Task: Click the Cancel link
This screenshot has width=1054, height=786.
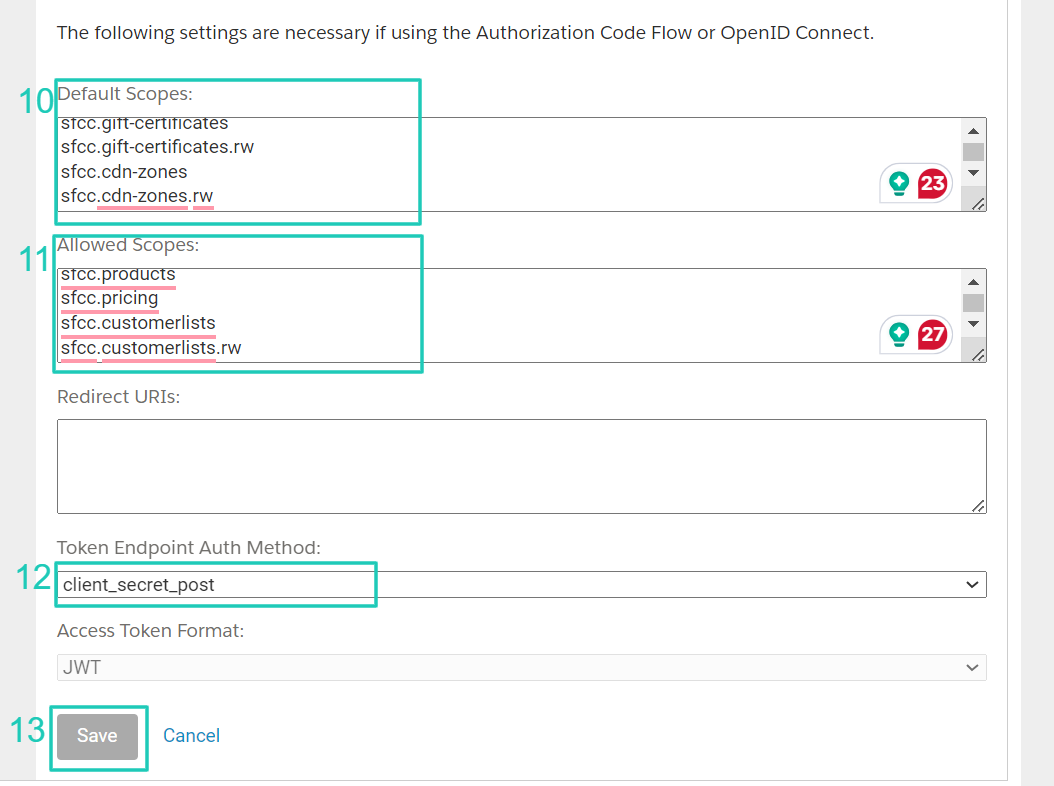Action: (191, 735)
